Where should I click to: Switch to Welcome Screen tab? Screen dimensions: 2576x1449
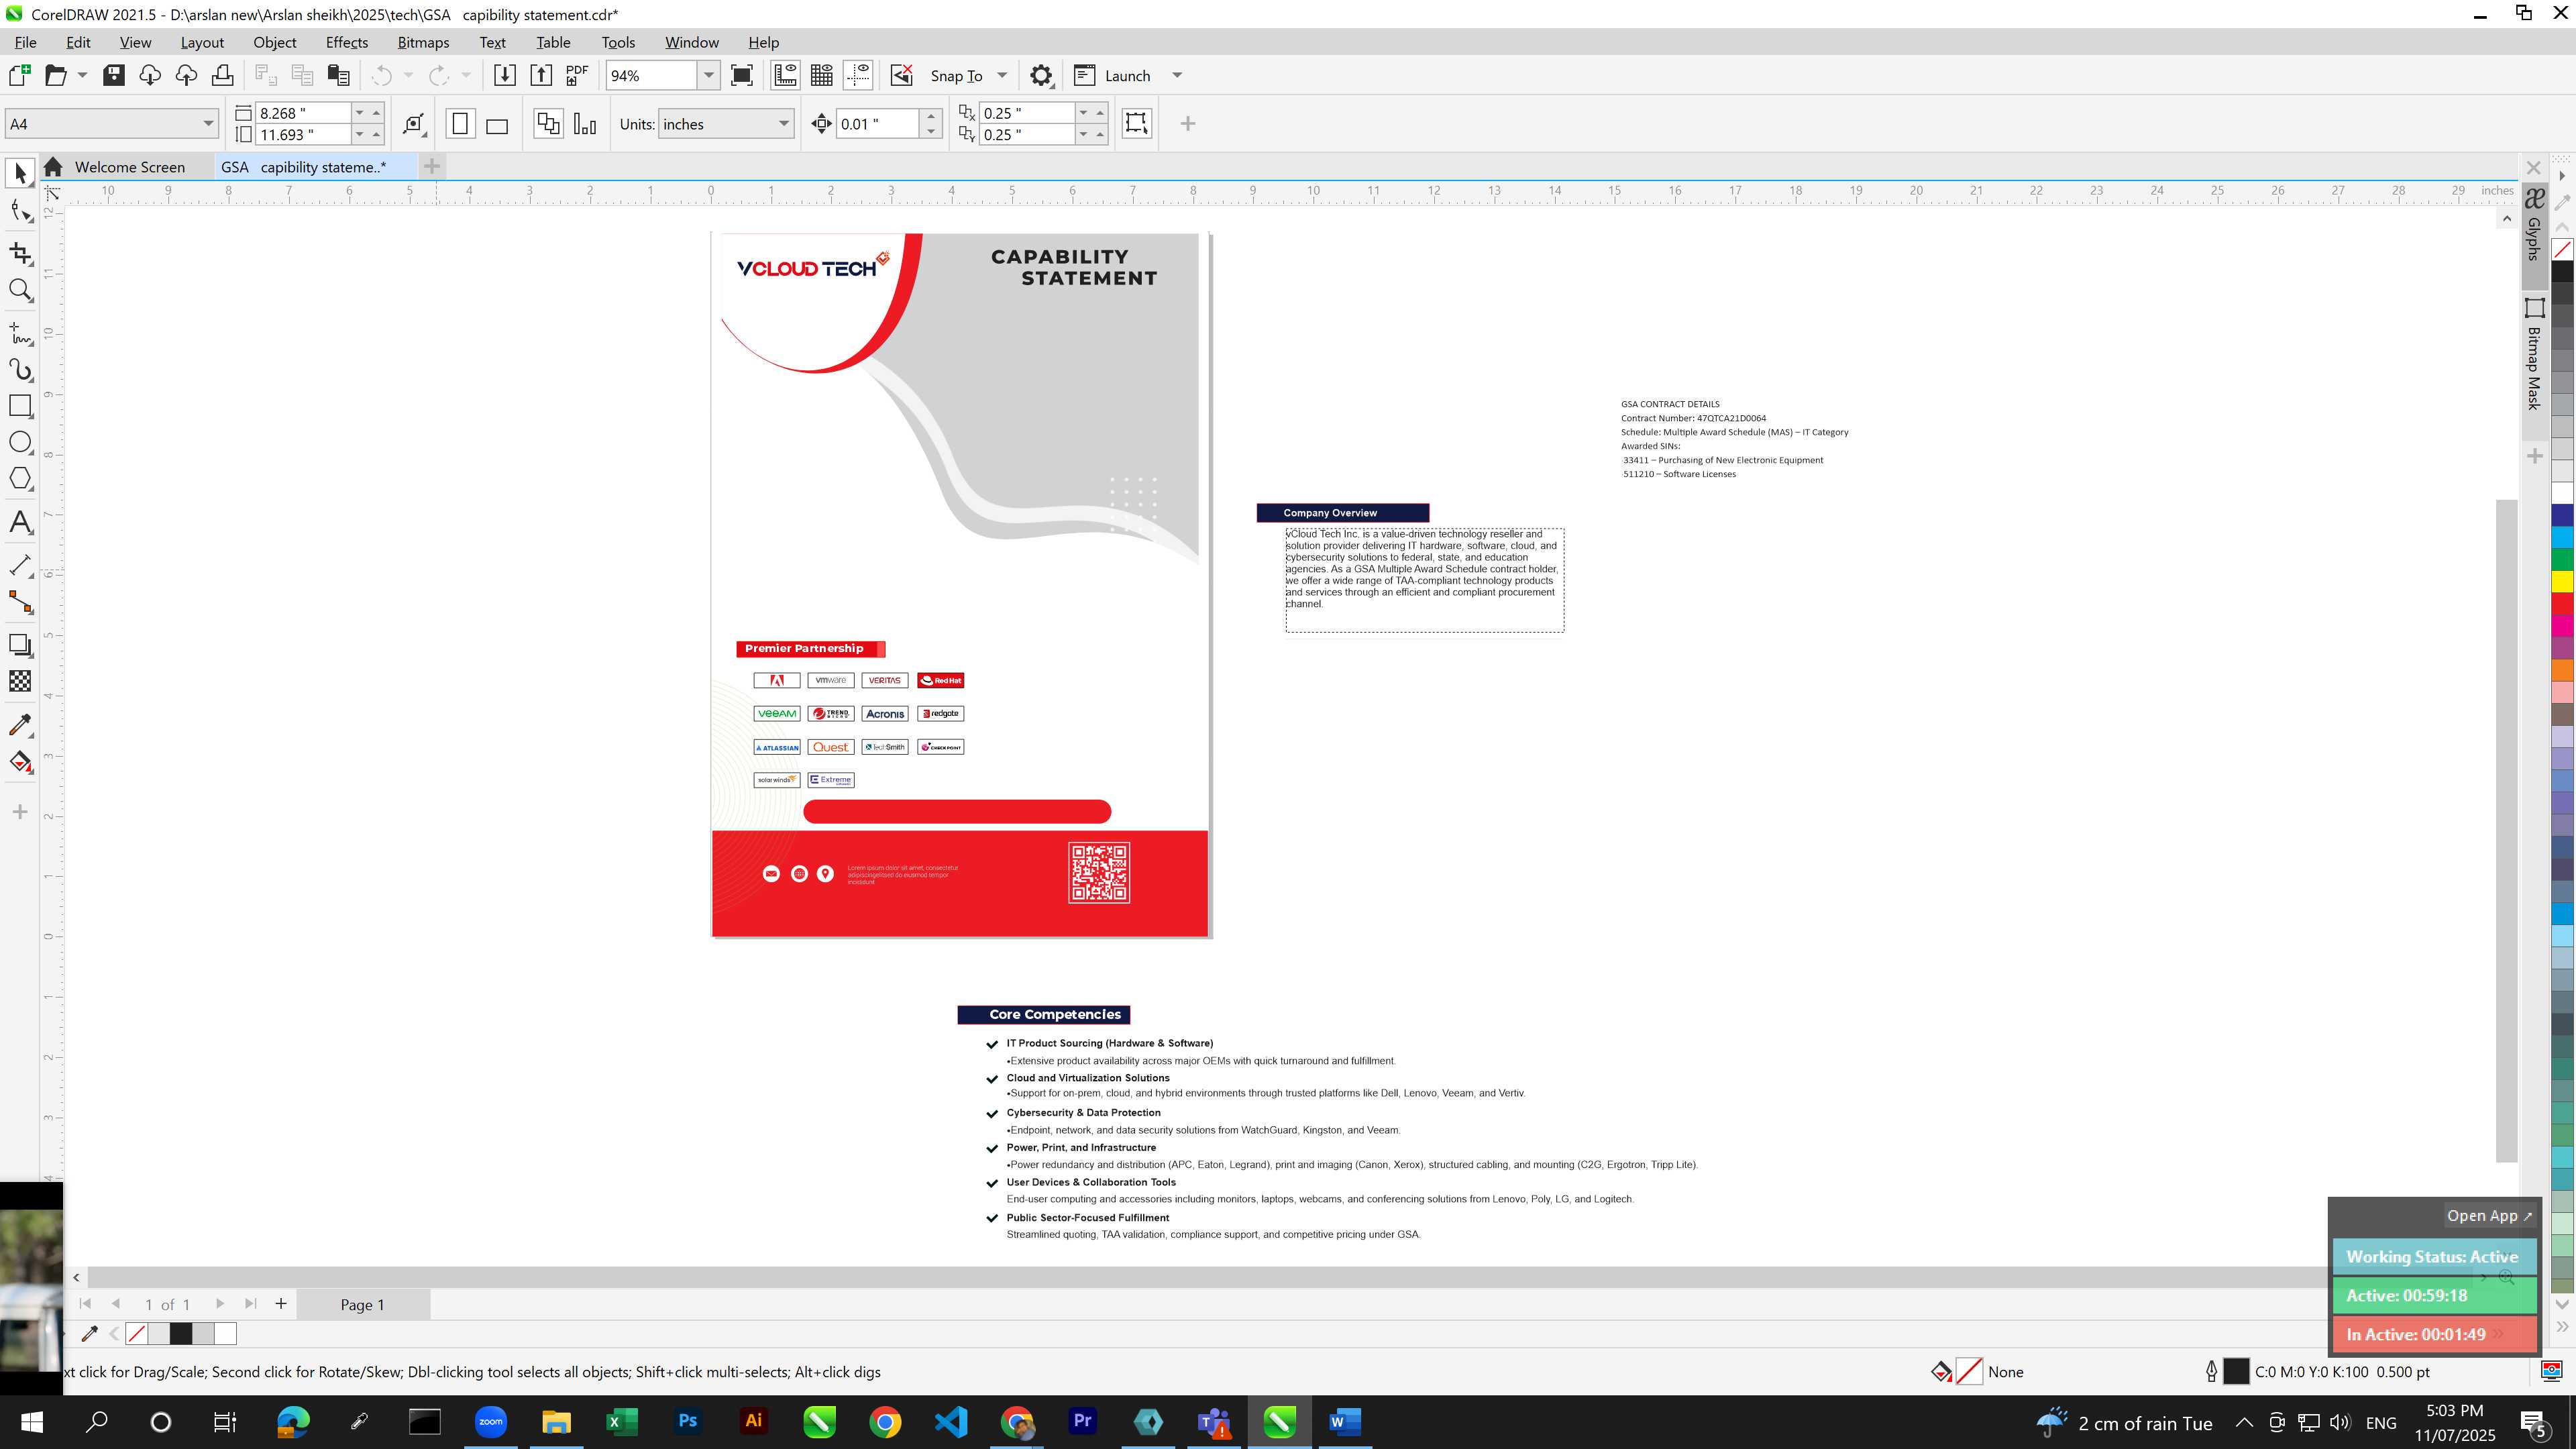pyautogui.click(x=129, y=167)
